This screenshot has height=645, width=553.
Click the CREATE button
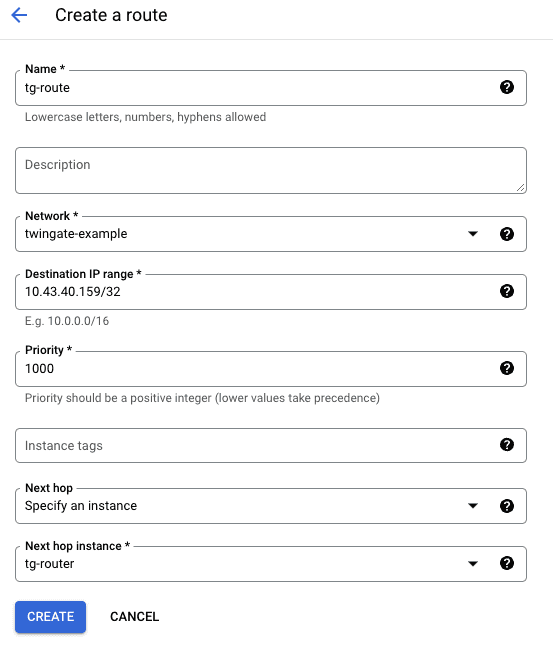(51, 617)
